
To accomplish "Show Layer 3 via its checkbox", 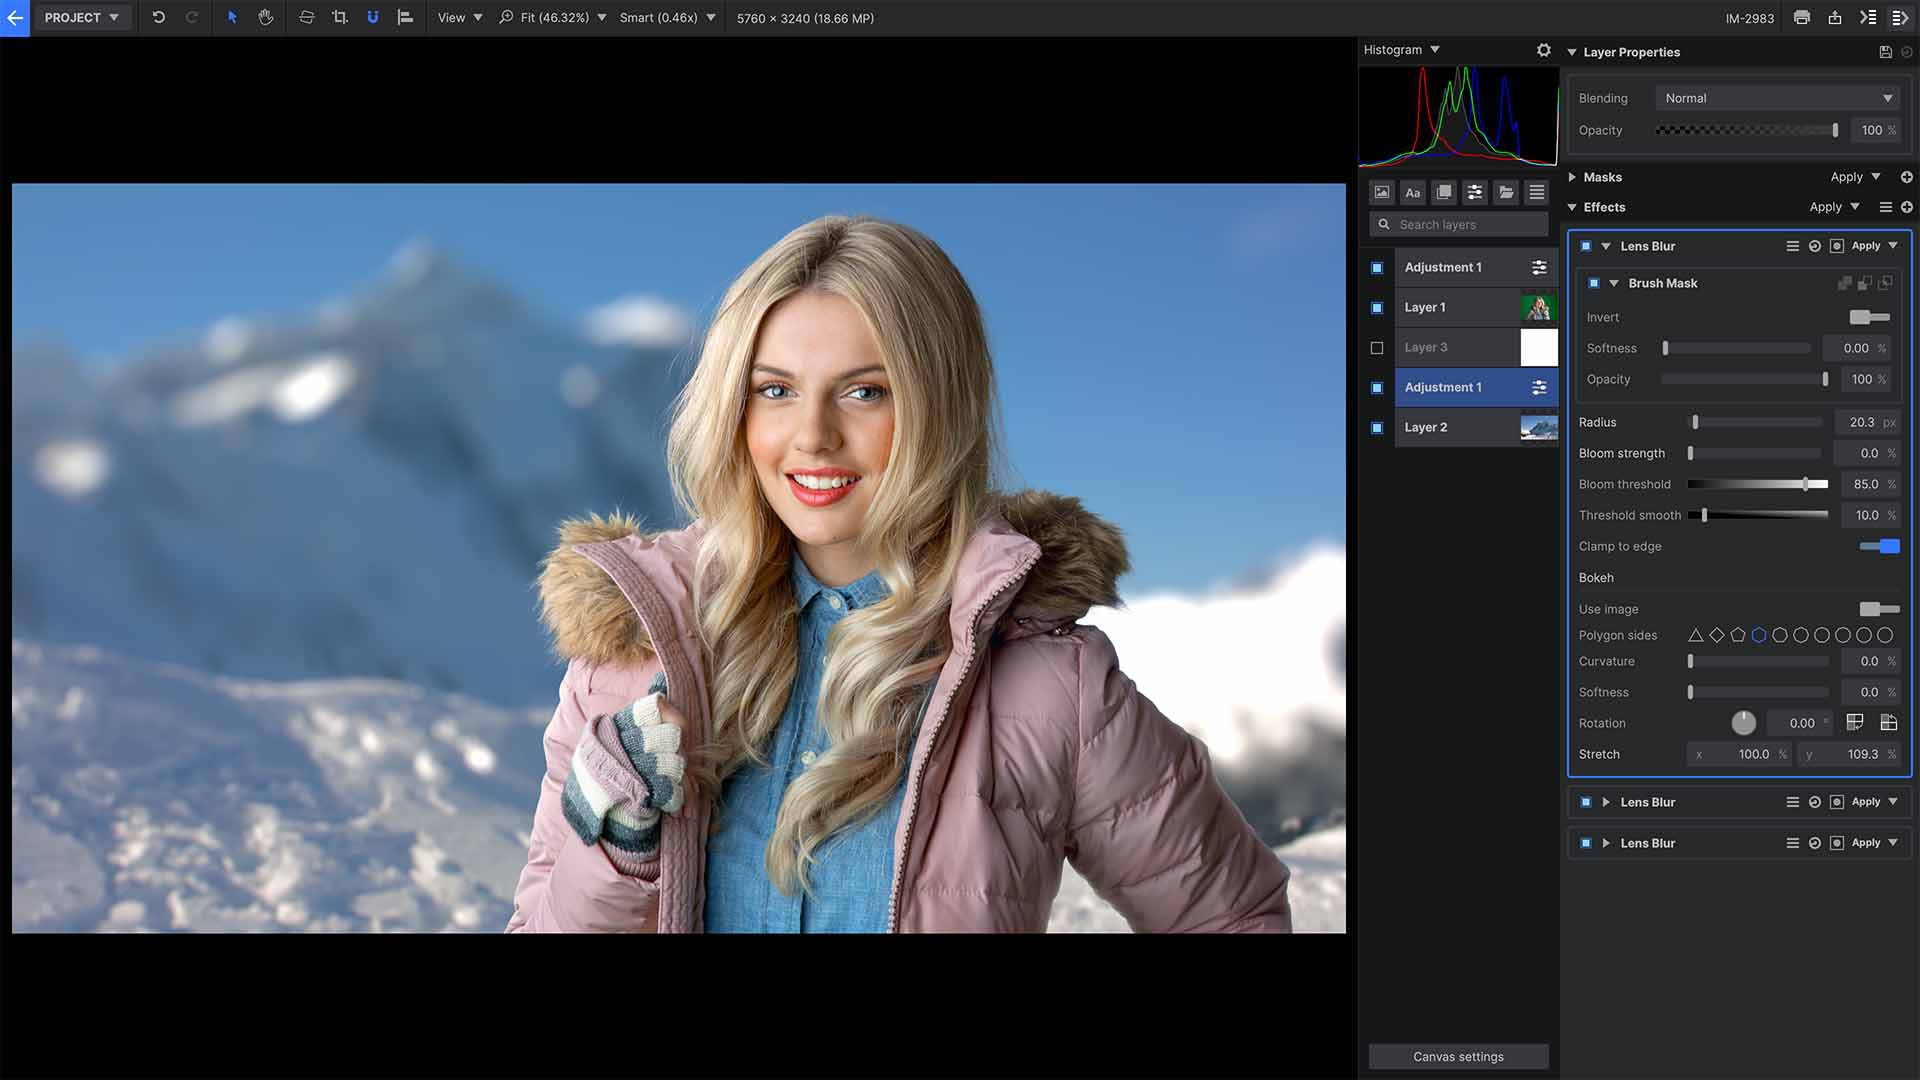I will (1377, 348).
